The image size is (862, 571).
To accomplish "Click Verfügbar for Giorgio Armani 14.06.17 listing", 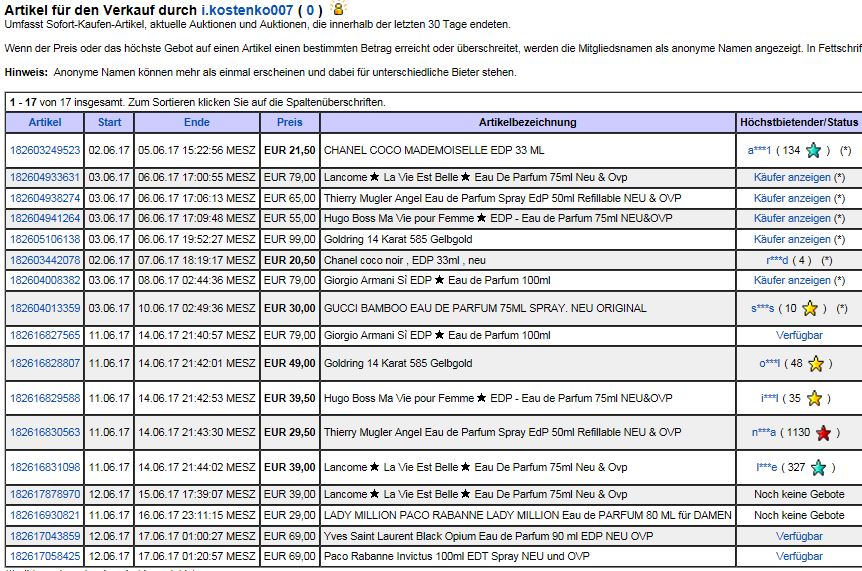I will click(x=799, y=335).
